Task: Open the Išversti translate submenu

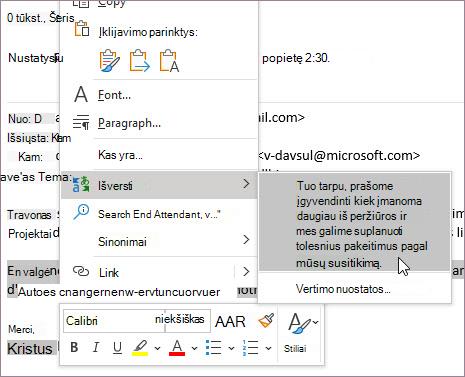Action: click(159, 185)
